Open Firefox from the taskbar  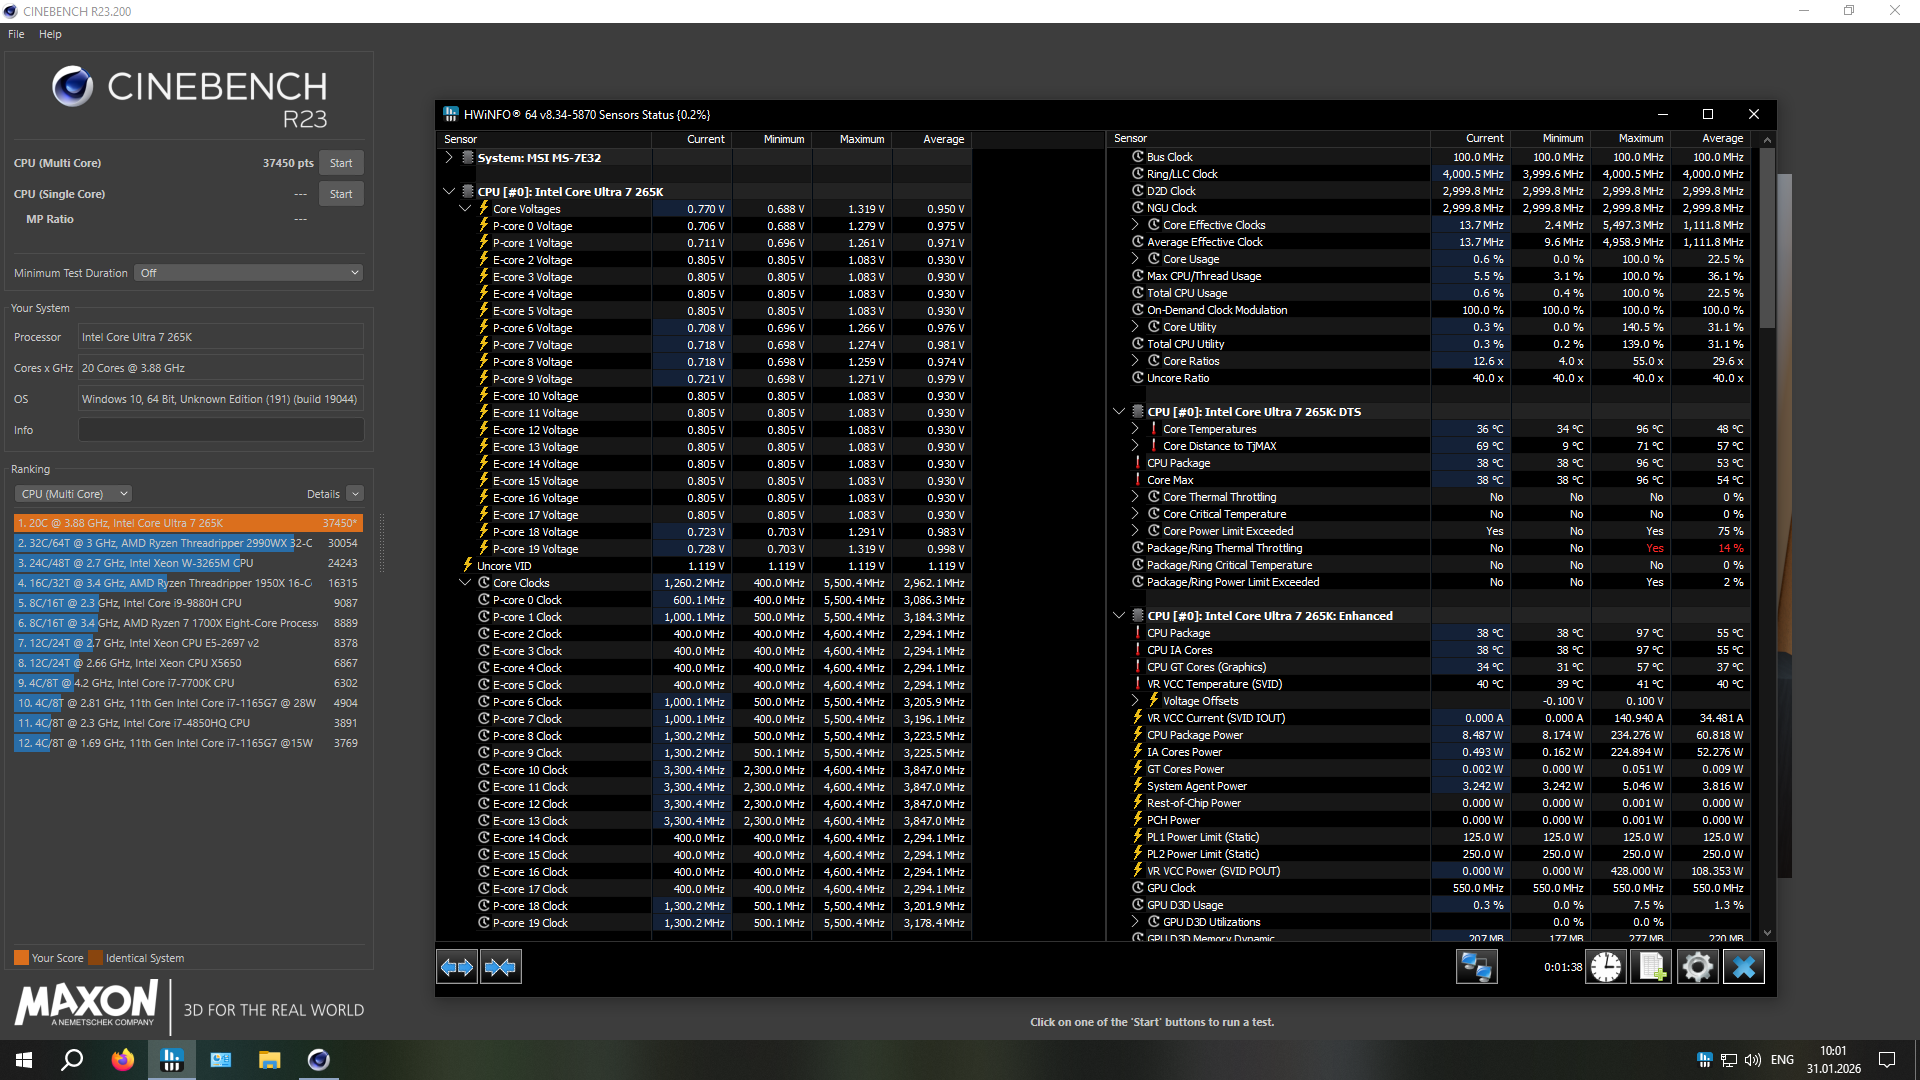[122, 1060]
